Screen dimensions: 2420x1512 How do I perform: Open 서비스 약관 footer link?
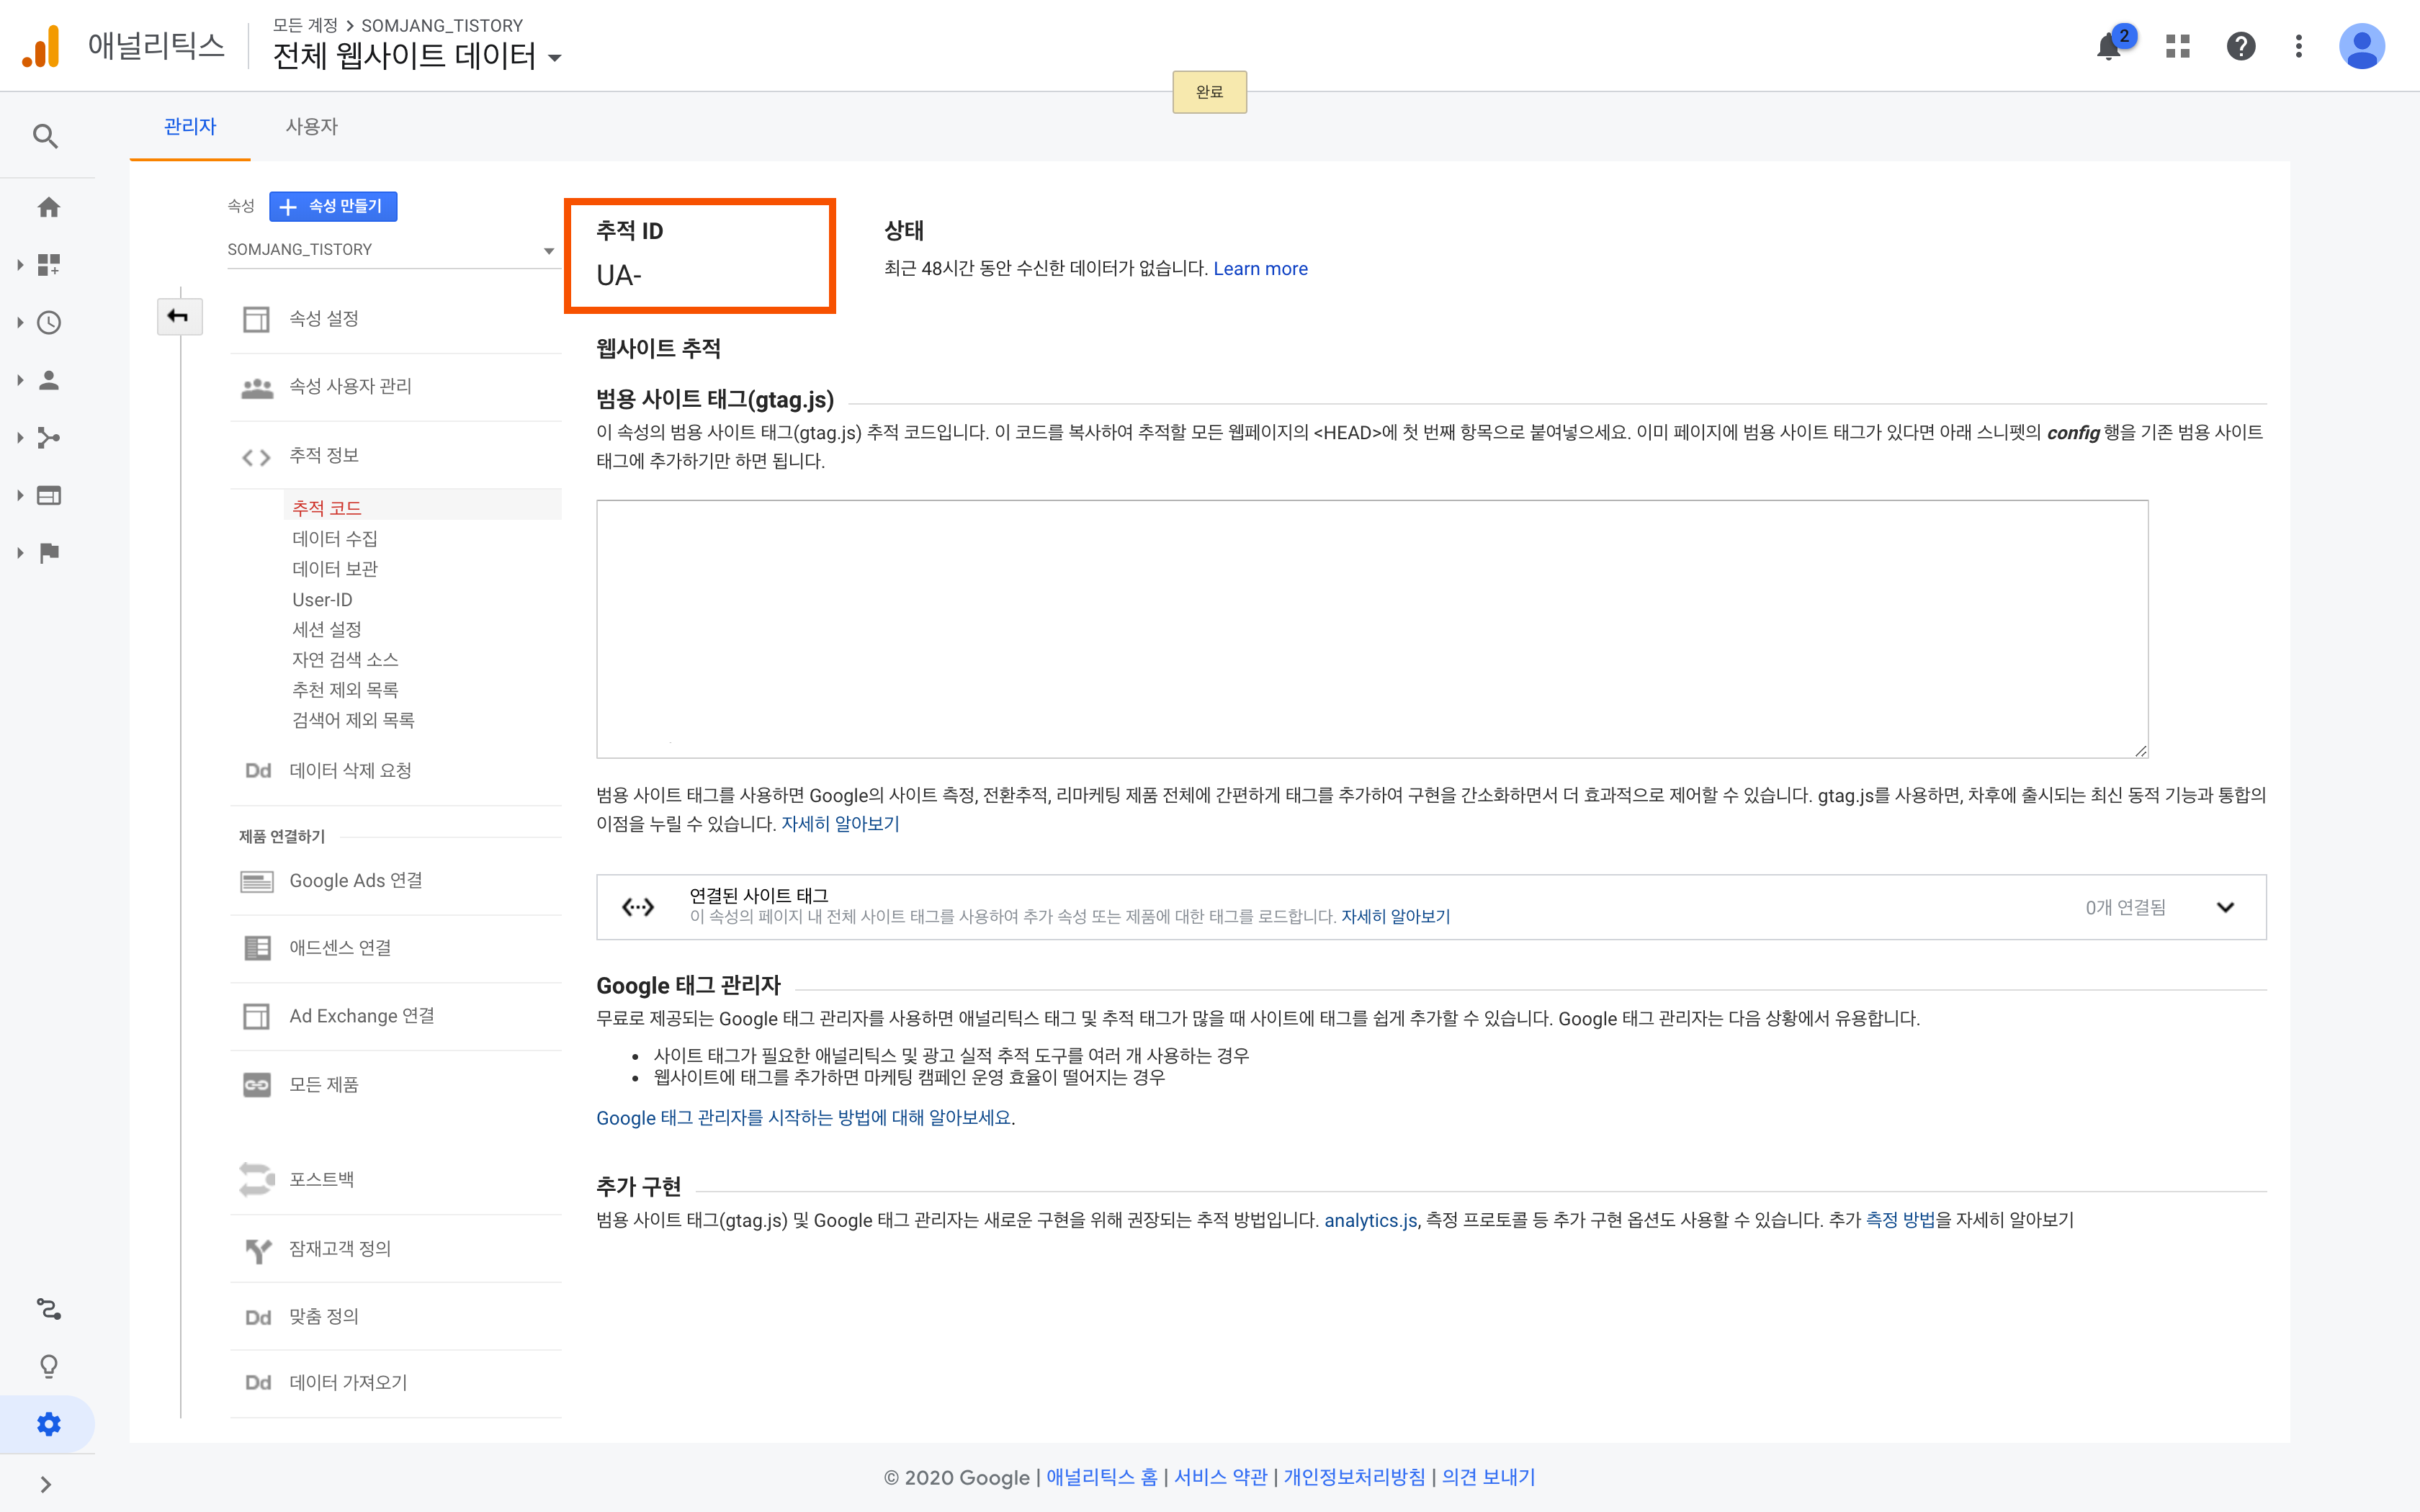click(x=1220, y=1477)
